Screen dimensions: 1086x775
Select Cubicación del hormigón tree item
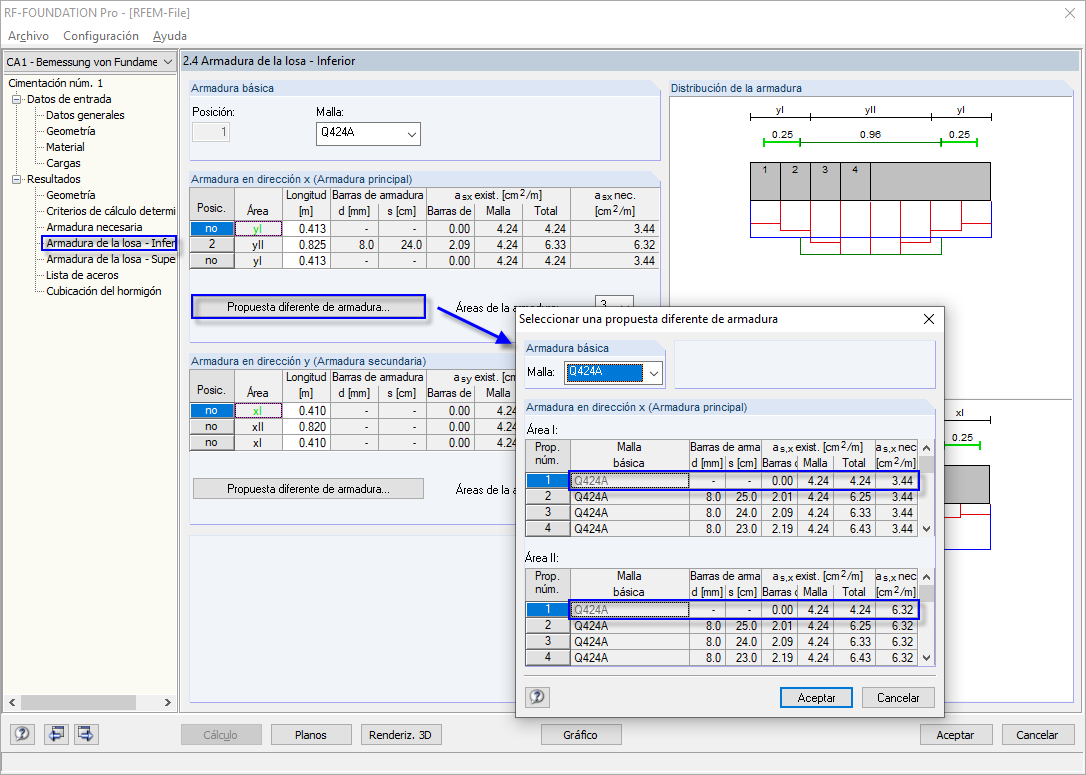(x=104, y=291)
